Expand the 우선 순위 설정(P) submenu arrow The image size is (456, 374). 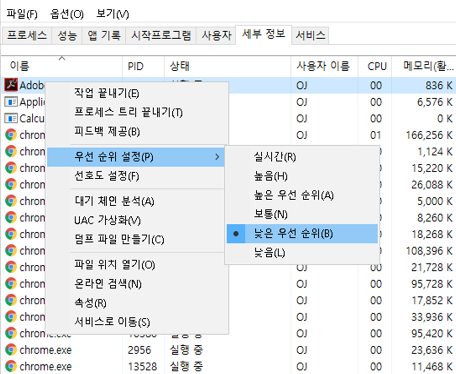click(217, 157)
